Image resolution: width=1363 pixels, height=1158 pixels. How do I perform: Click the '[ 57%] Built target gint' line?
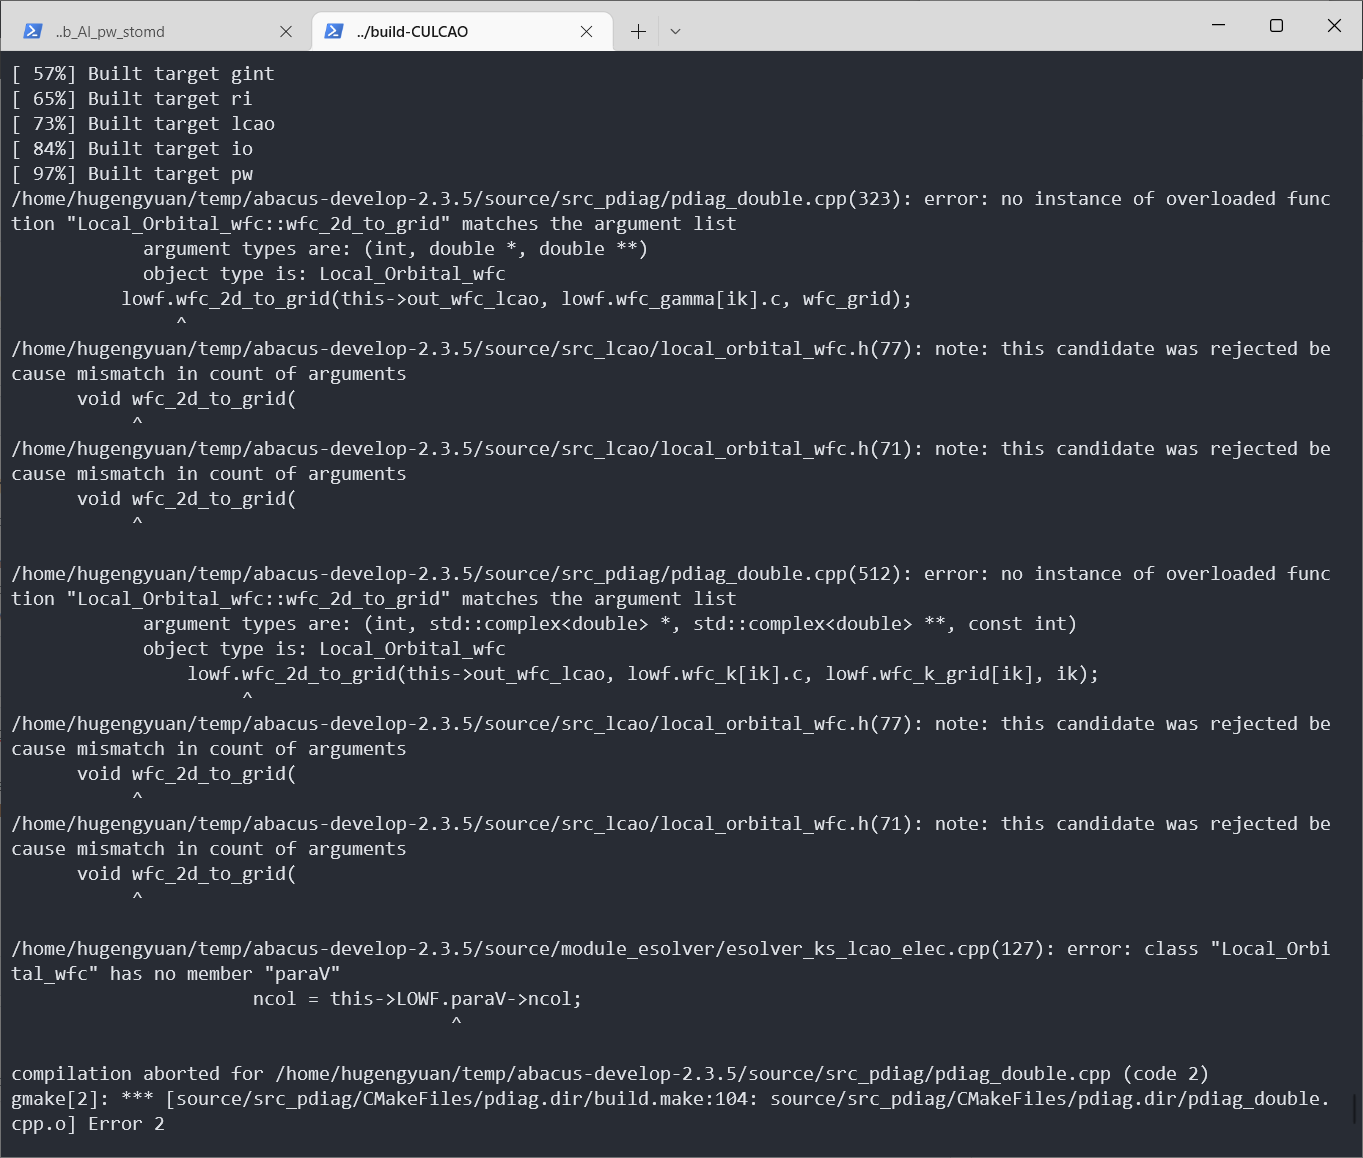click(x=143, y=73)
